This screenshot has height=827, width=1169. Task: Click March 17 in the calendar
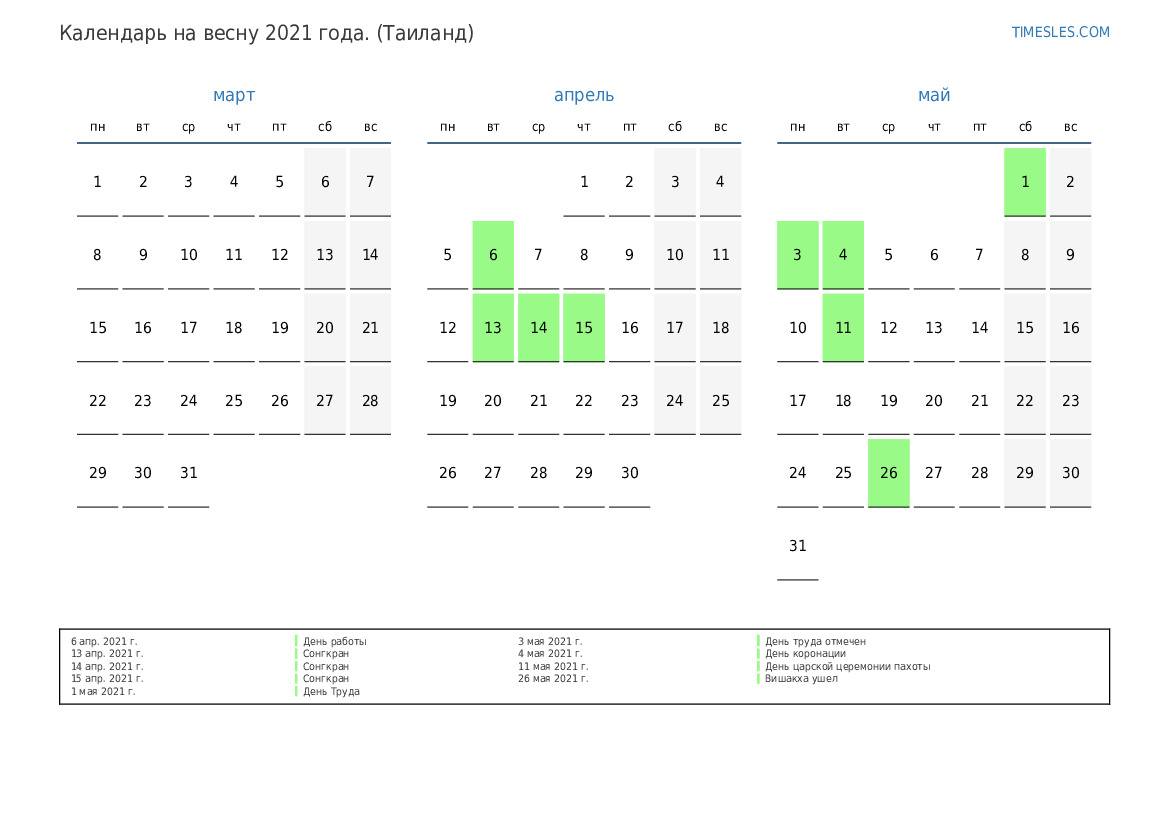(x=188, y=328)
